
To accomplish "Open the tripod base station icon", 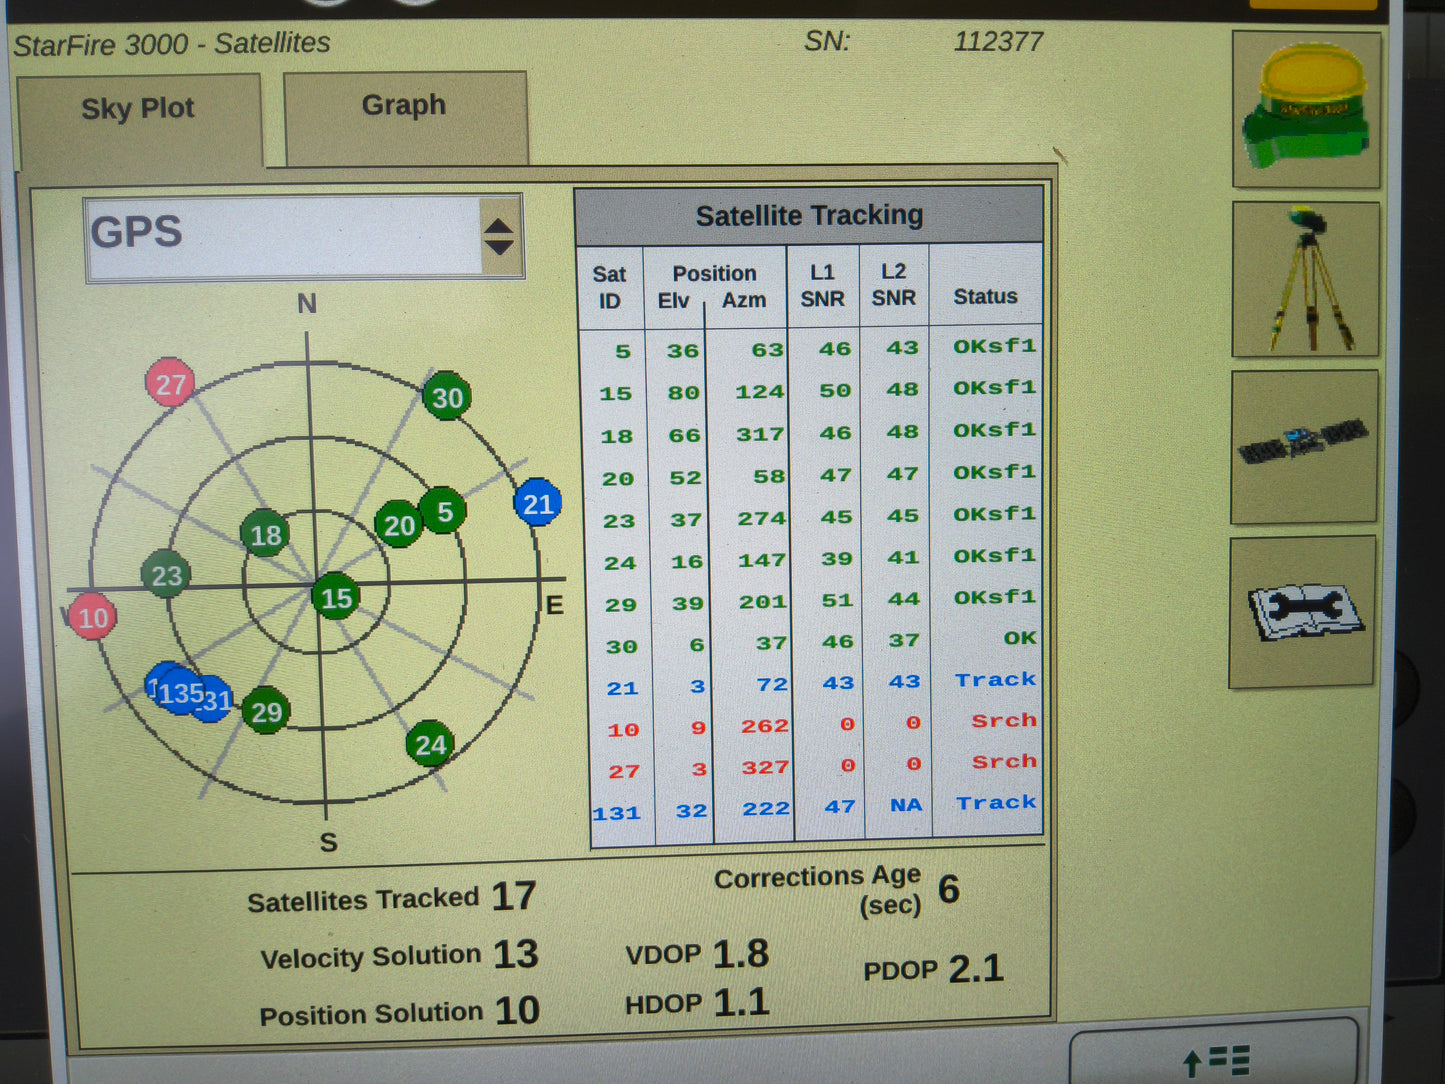I will coord(1306,279).
